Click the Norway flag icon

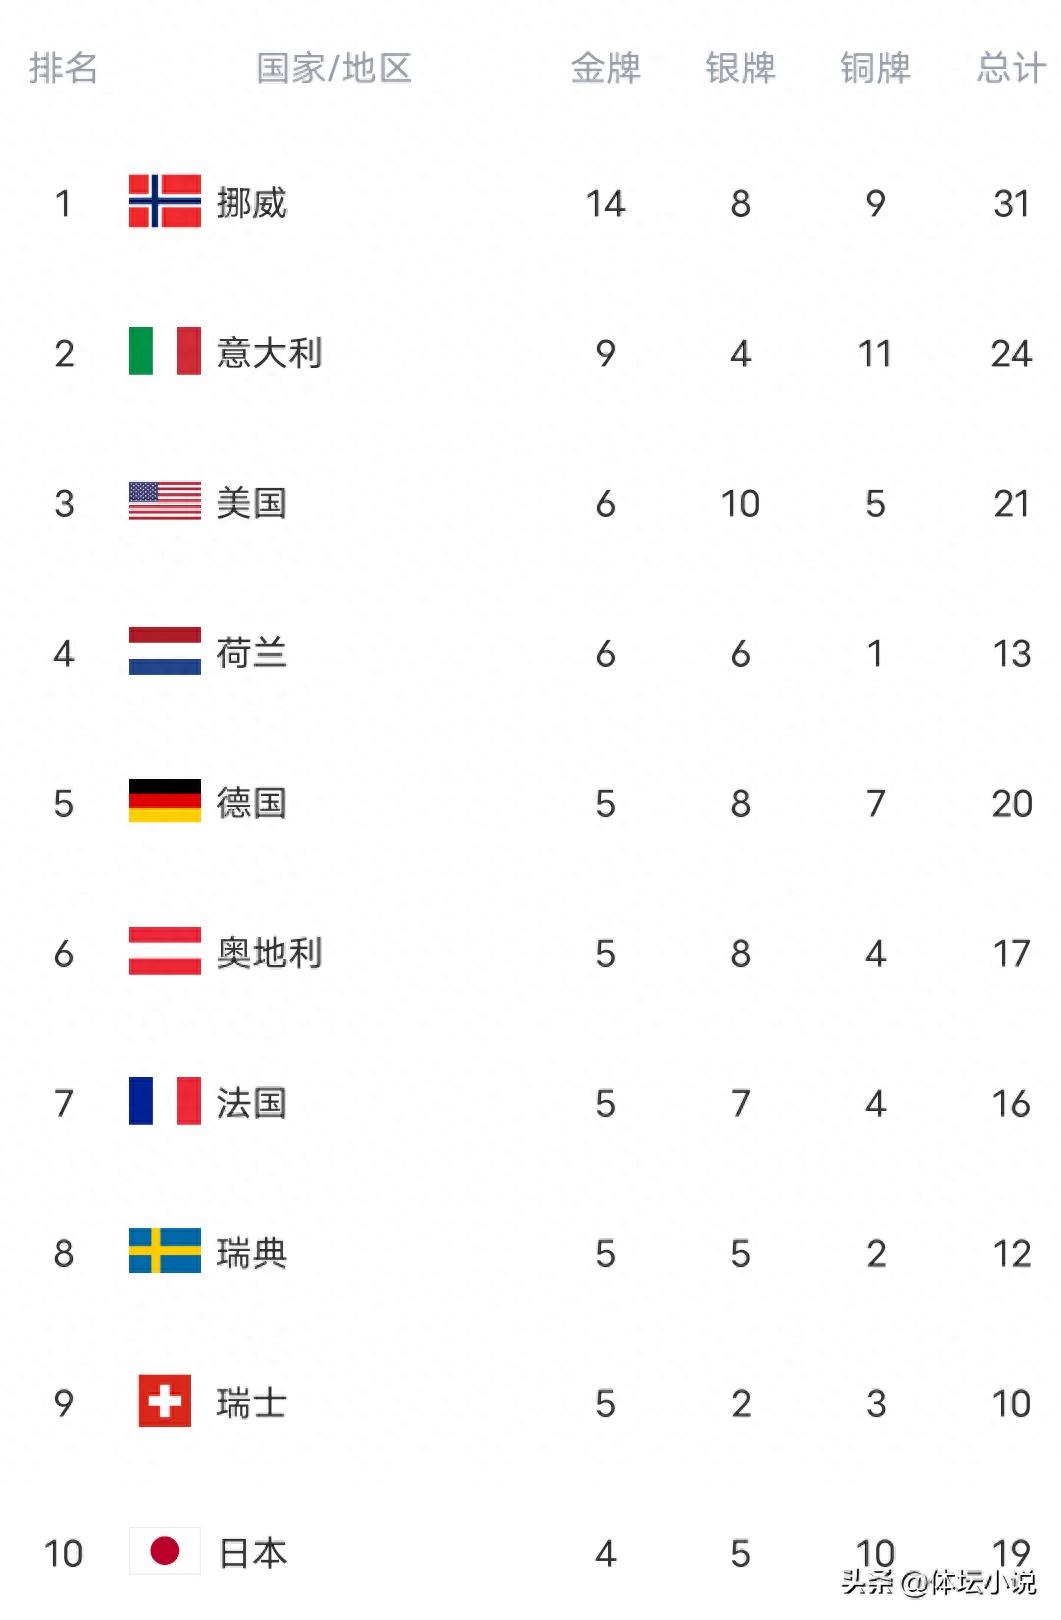(165, 202)
